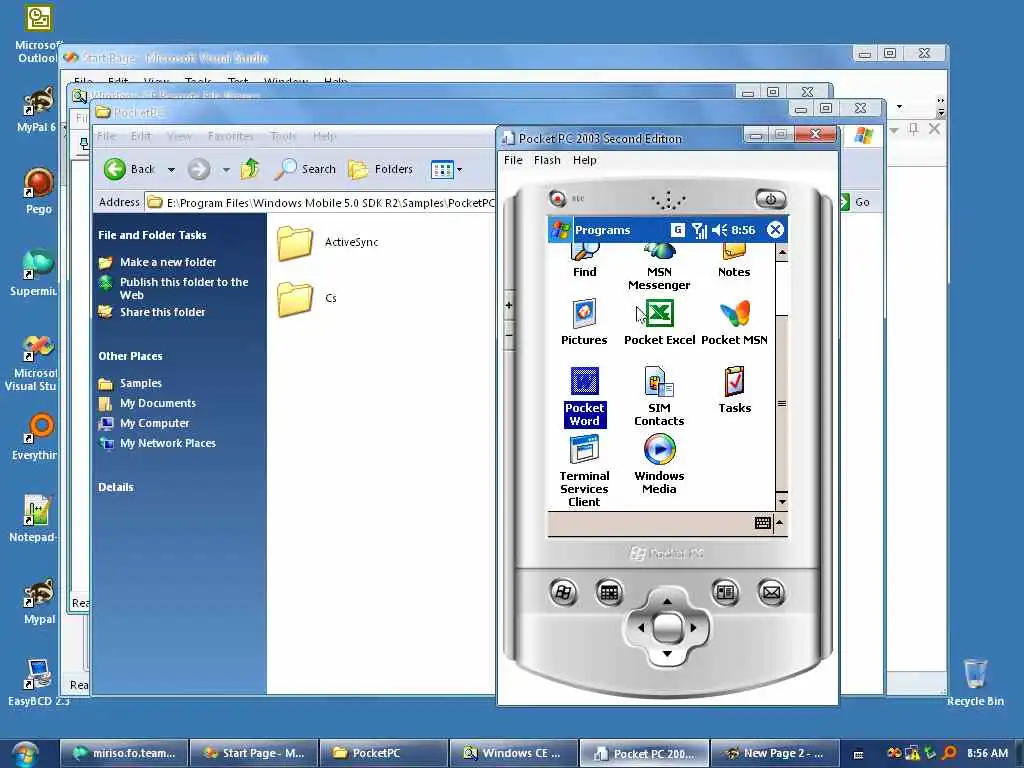Open the emulator Flash menu

(547, 160)
